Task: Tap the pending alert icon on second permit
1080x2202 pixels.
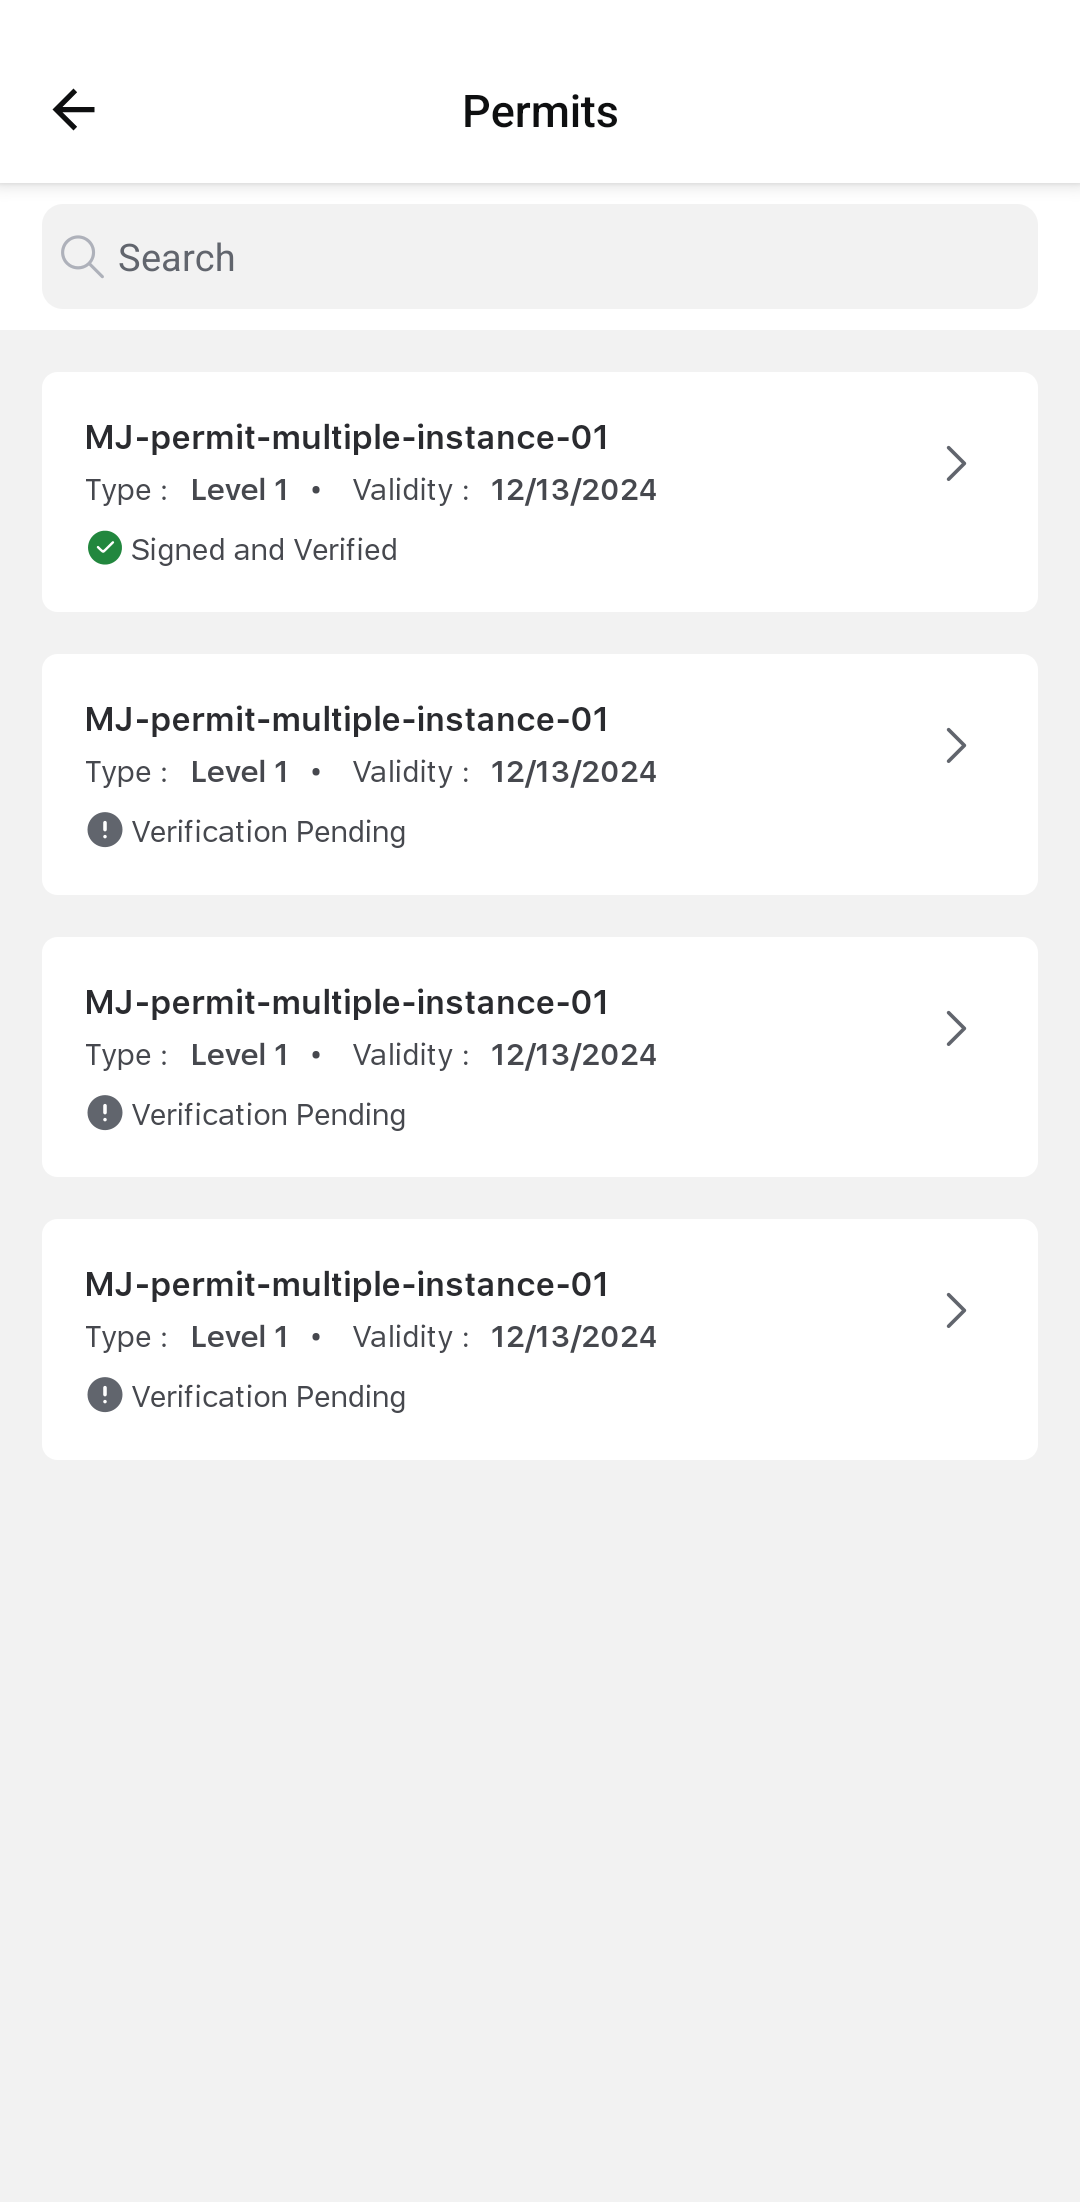Action: click(105, 831)
